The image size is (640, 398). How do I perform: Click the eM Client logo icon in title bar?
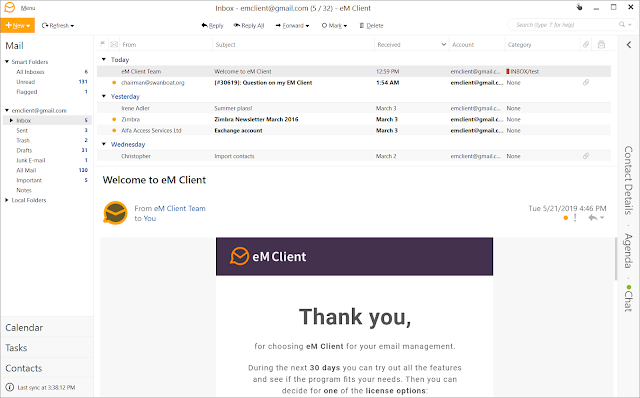(x=9, y=7)
